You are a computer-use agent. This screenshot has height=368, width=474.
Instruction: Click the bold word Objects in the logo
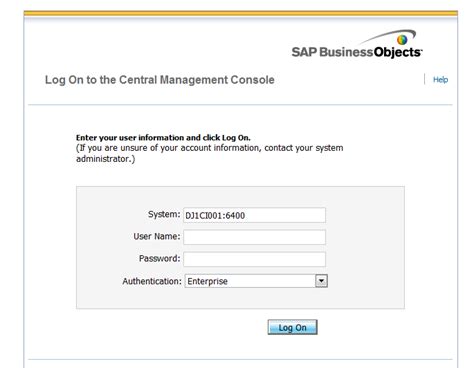click(x=398, y=52)
